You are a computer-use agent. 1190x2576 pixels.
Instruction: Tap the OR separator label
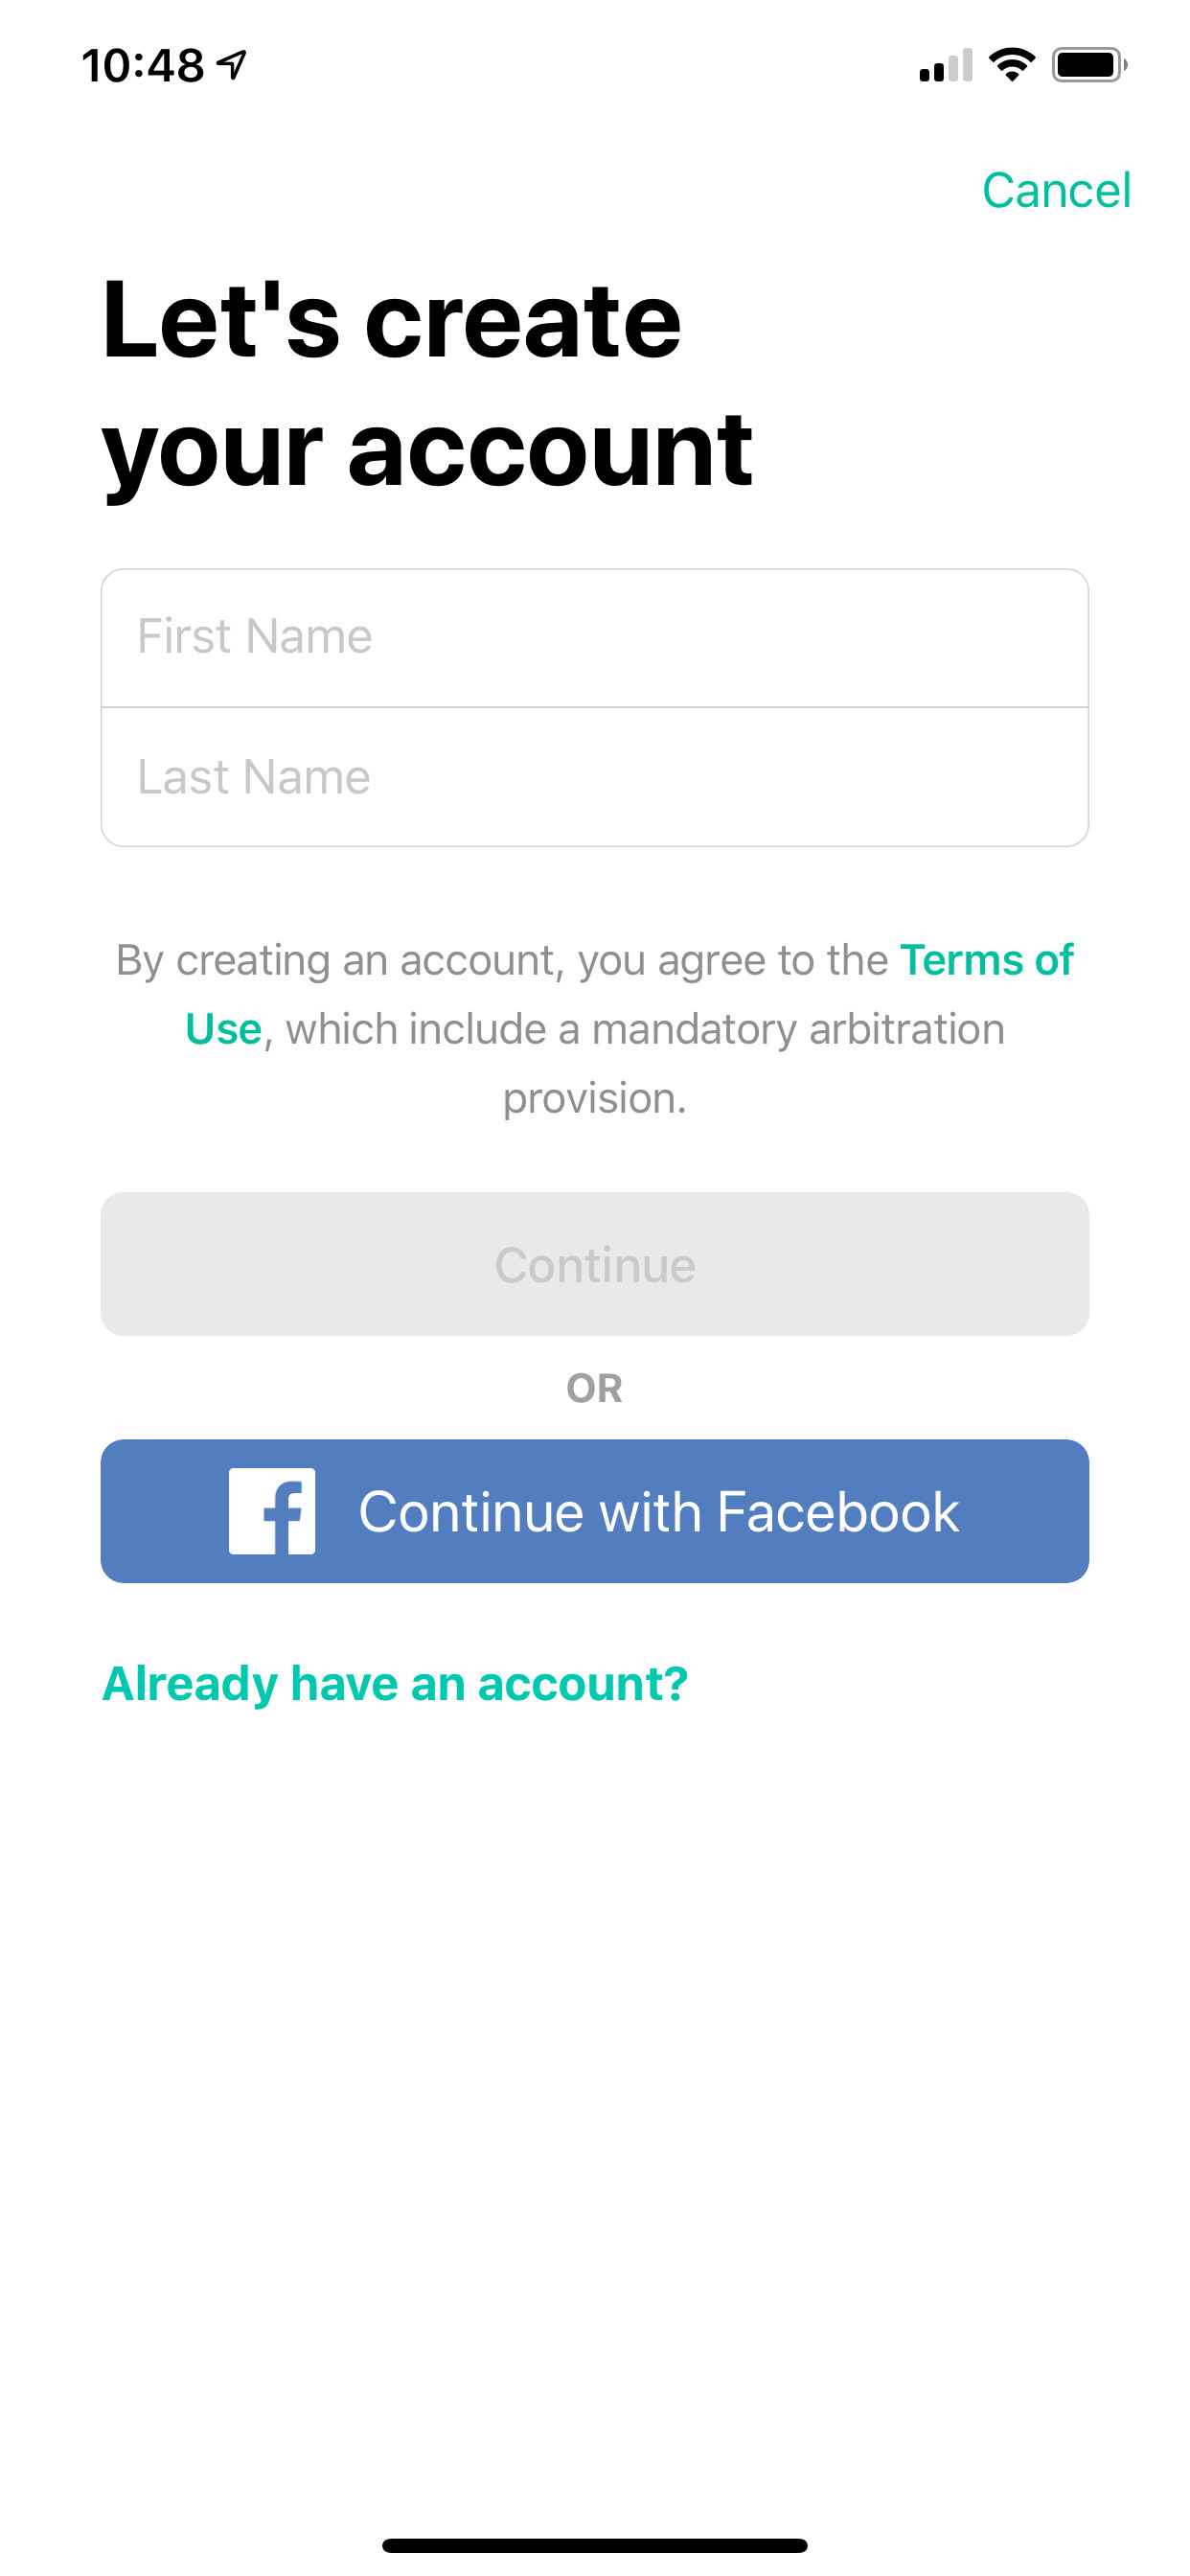point(595,1388)
